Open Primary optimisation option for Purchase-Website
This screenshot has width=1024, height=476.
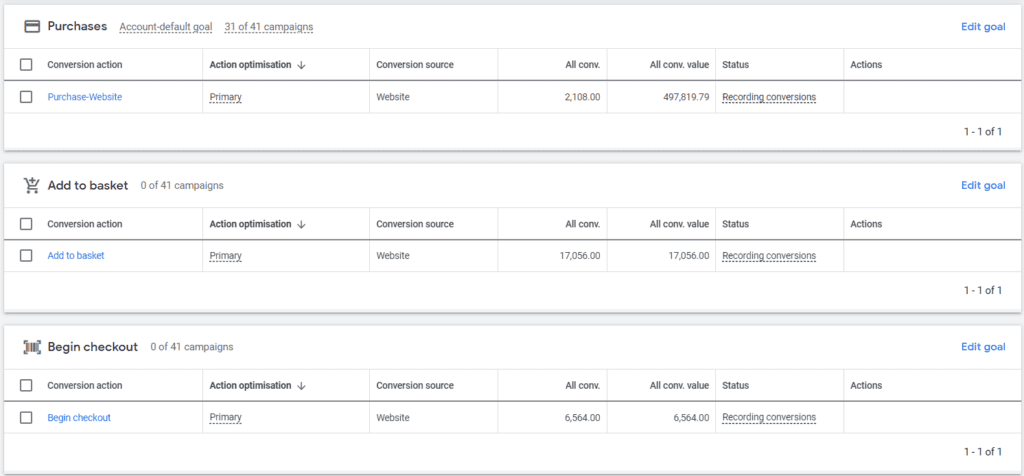tap(225, 97)
